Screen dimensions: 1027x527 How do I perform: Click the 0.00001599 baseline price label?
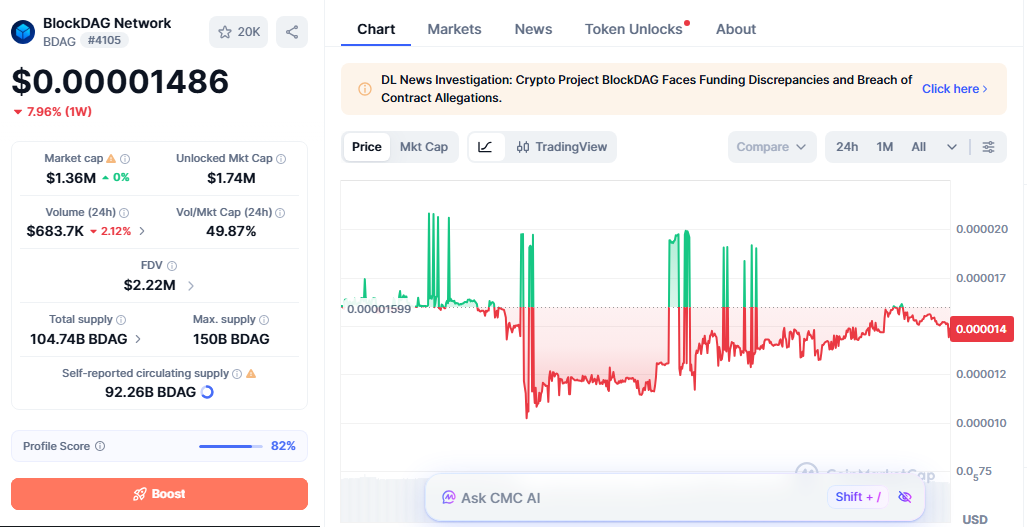tap(379, 309)
